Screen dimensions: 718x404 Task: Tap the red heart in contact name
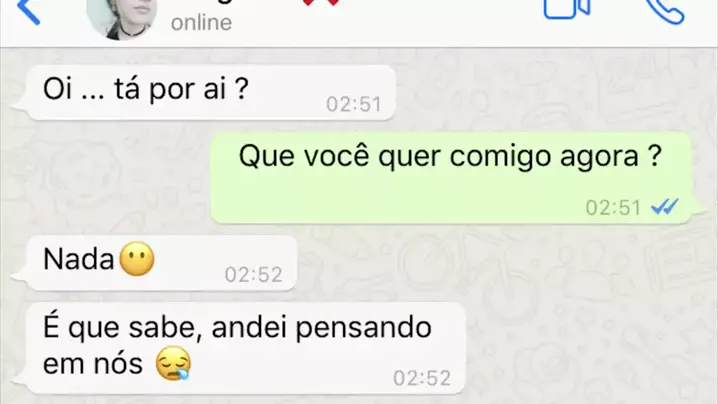(321, 2)
